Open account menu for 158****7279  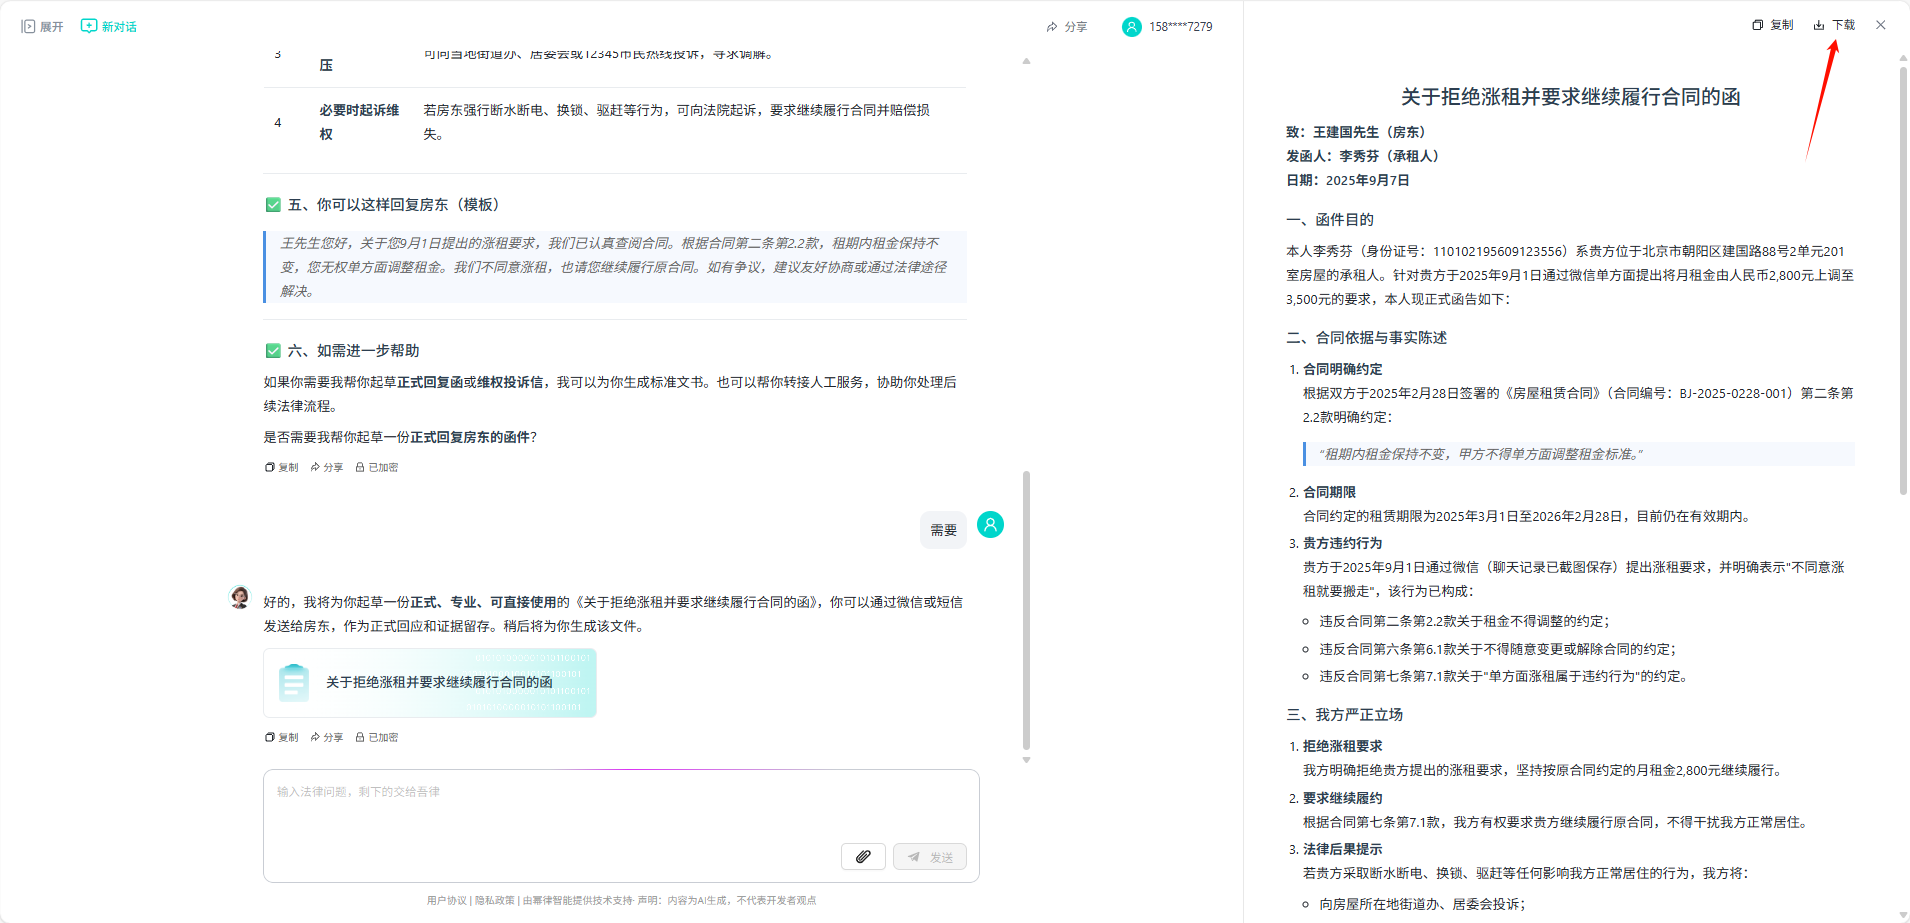[x=1167, y=27]
